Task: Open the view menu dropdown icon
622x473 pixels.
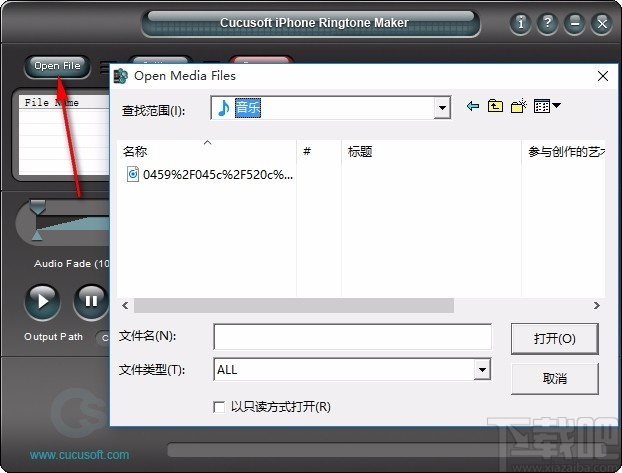Action: point(547,106)
